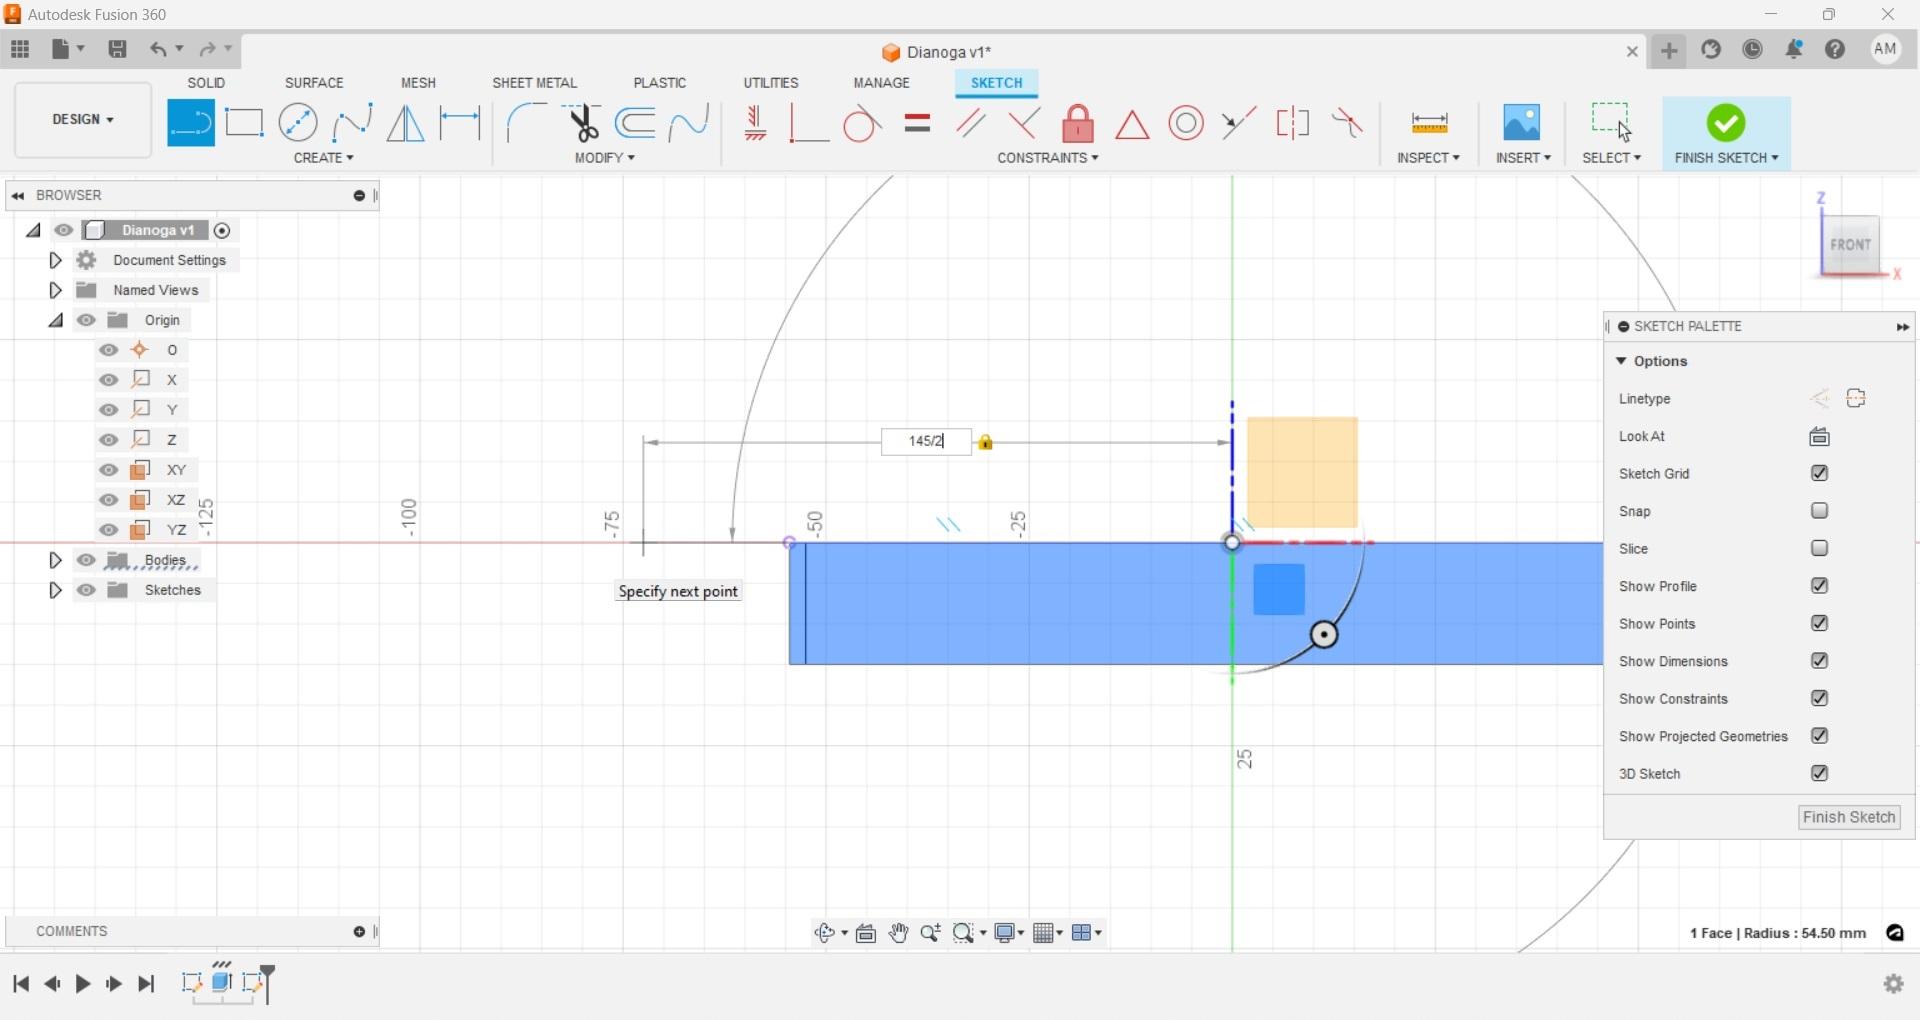1924x1020 pixels.
Task: Apply the Tangent constraint
Action: tap(861, 123)
